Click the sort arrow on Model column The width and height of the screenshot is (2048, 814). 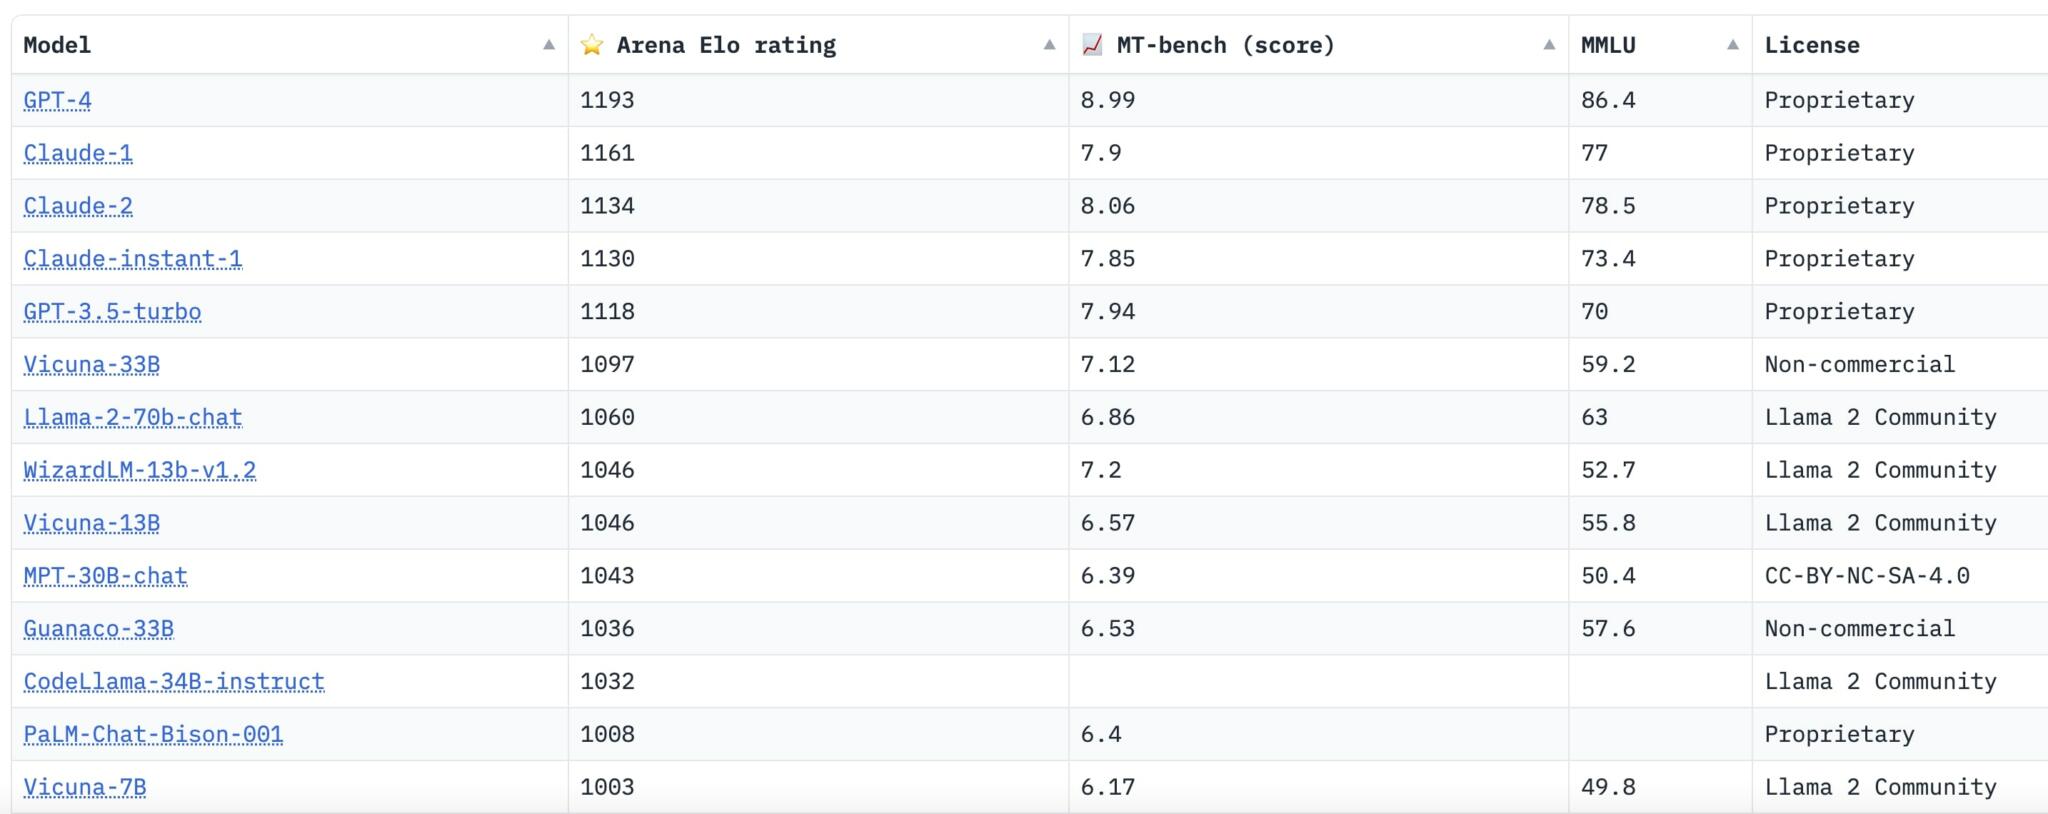coord(548,45)
